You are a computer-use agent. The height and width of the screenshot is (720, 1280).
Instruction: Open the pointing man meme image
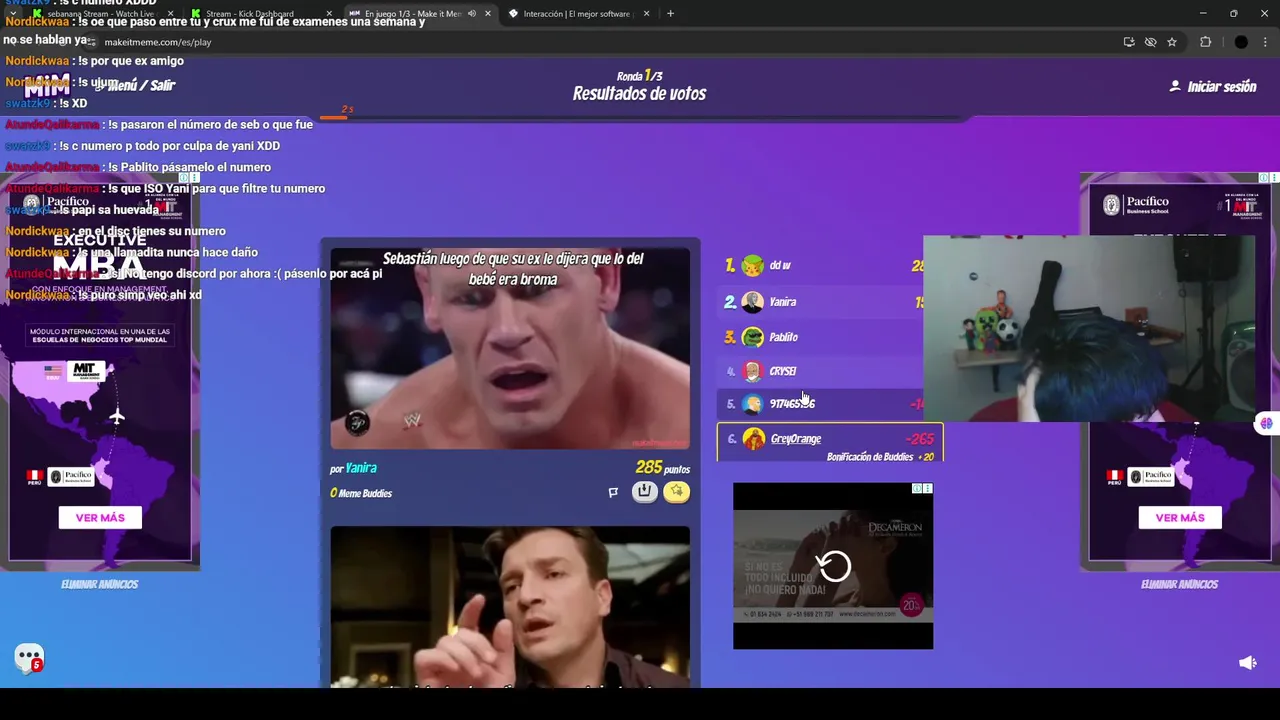tap(510, 606)
